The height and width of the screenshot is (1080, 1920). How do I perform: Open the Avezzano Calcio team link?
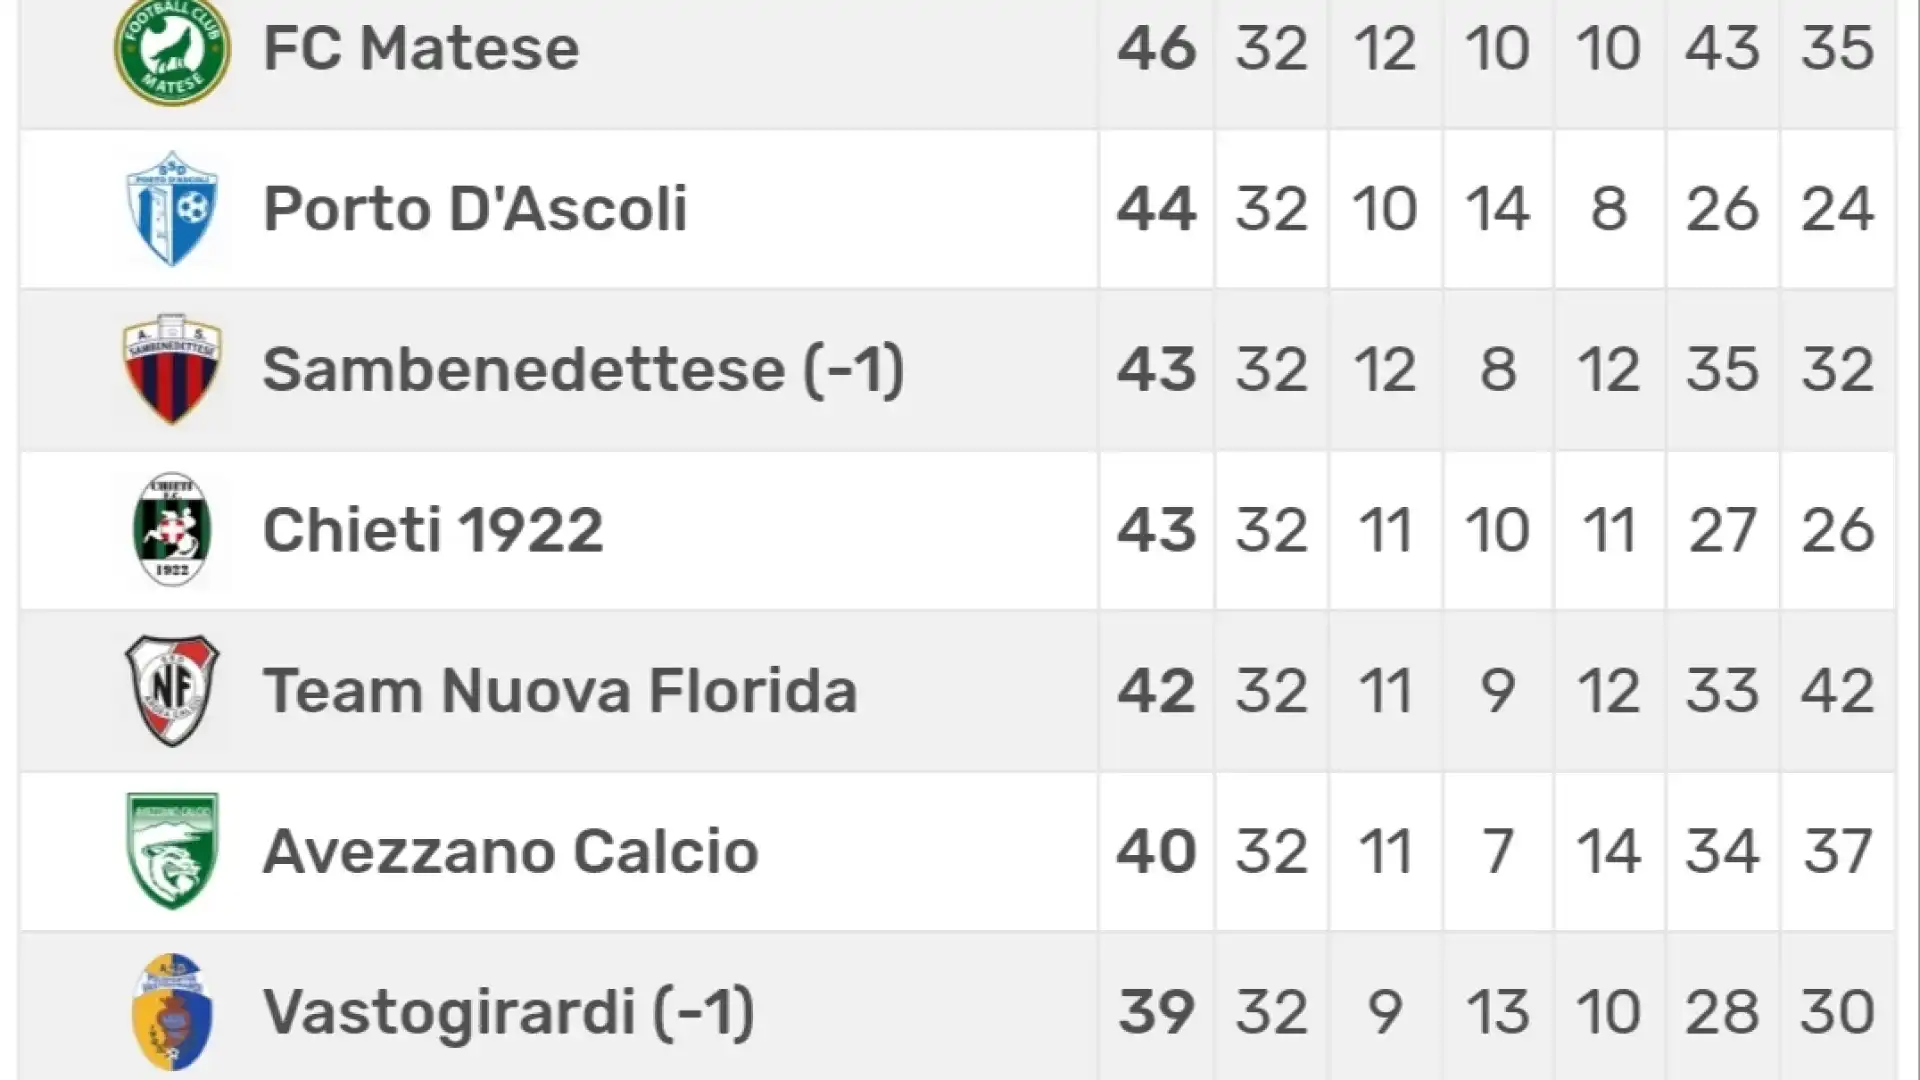coord(511,851)
